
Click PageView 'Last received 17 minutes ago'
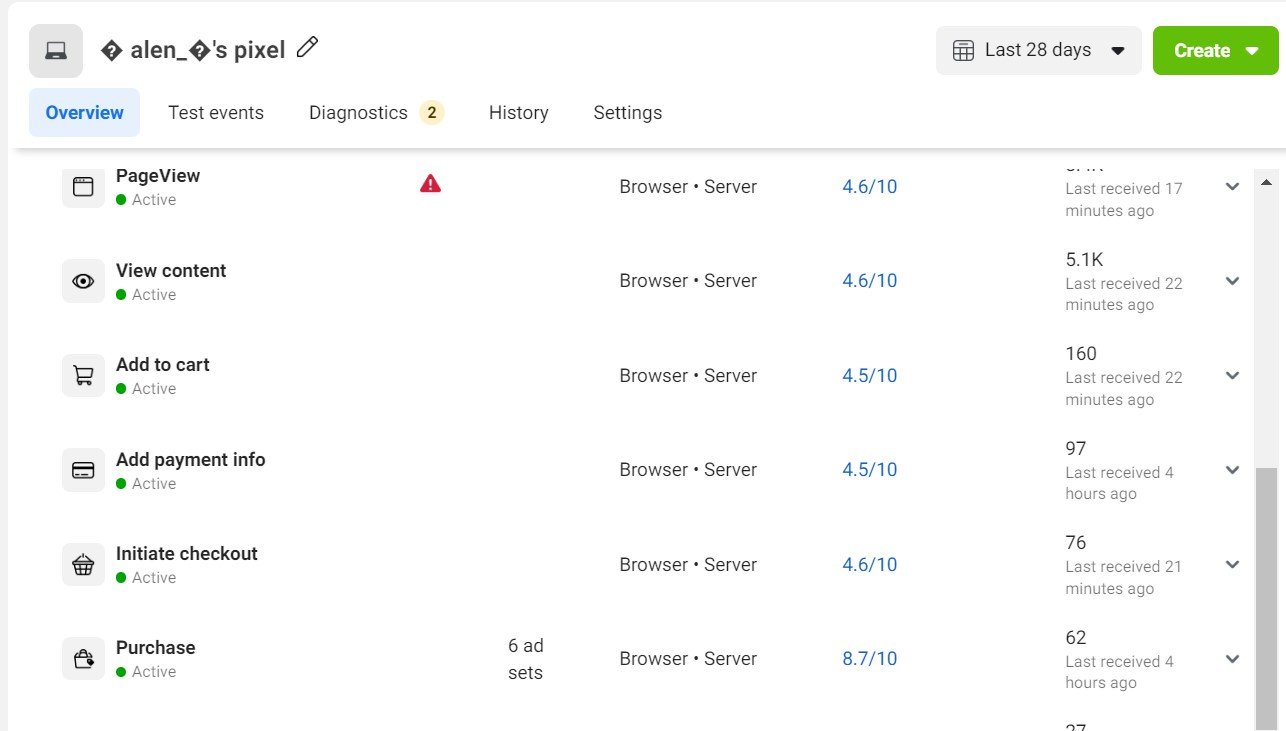[1124, 200]
